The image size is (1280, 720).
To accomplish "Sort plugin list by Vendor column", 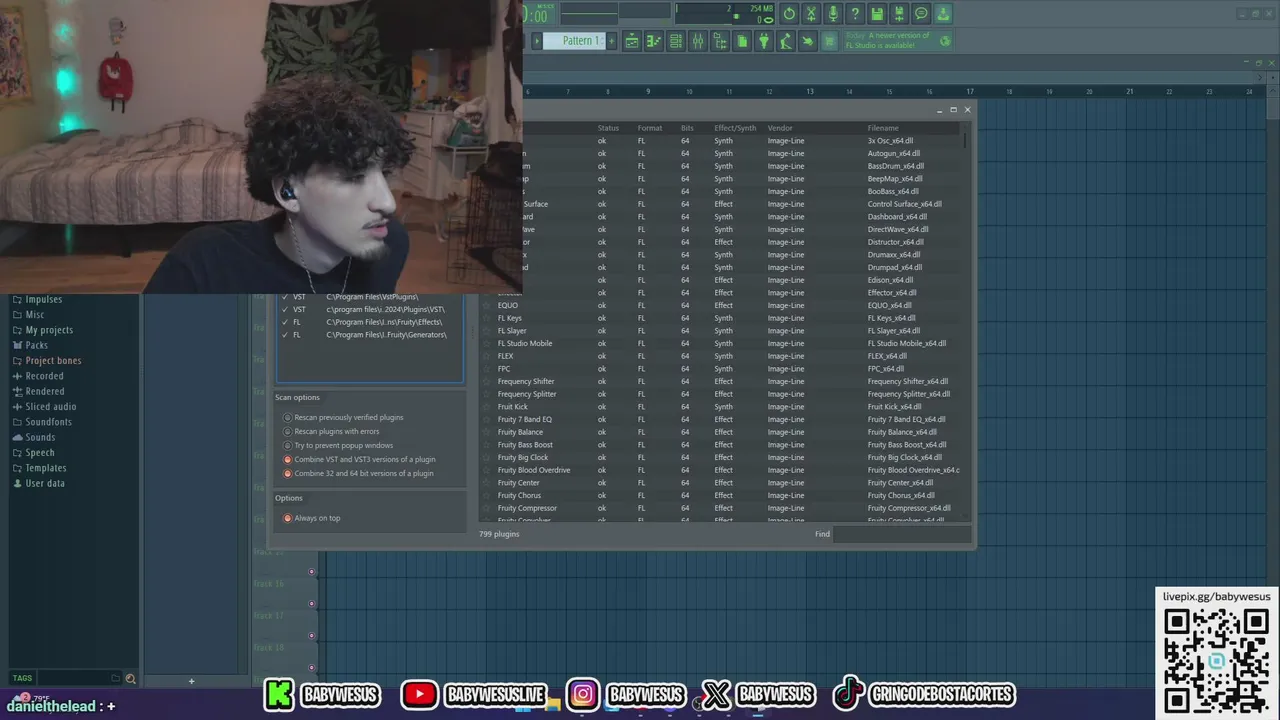I will tap(780, 128).
